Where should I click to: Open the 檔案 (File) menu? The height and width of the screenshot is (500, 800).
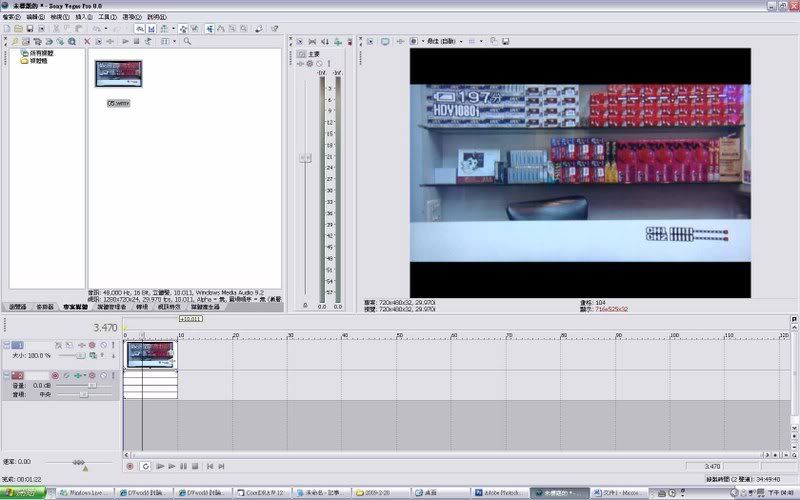[x=11, y=17]
